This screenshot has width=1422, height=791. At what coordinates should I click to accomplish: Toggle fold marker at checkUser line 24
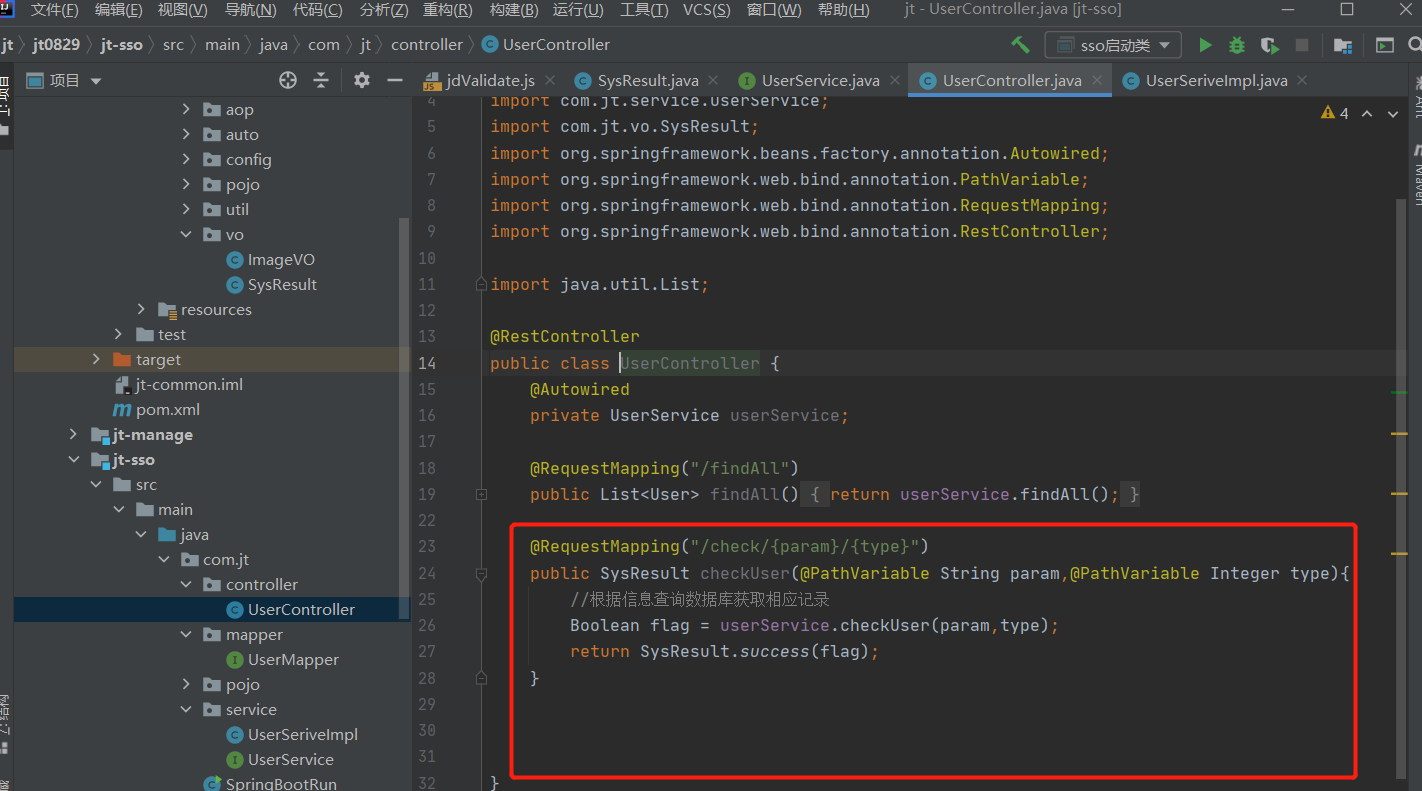tap(481, 573)
